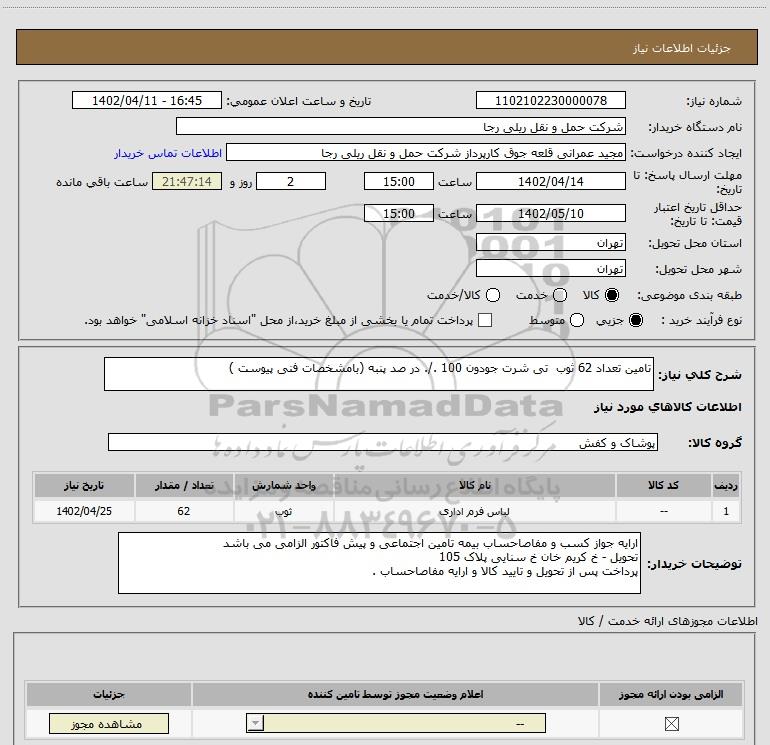This screenshot has width=770, height=745.
Task: Click the اعلام وضعیت مجوز column header
Action: coord(395,694)
